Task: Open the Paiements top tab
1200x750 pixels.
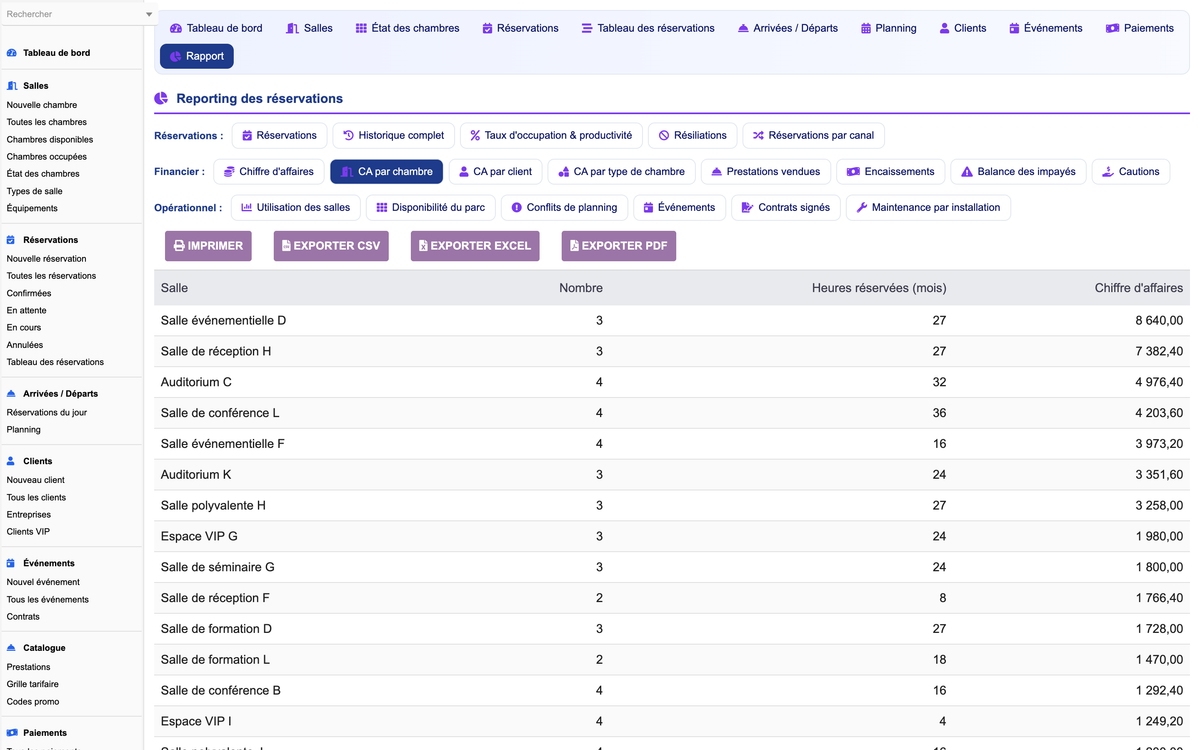Action: tap(1140, 28)
